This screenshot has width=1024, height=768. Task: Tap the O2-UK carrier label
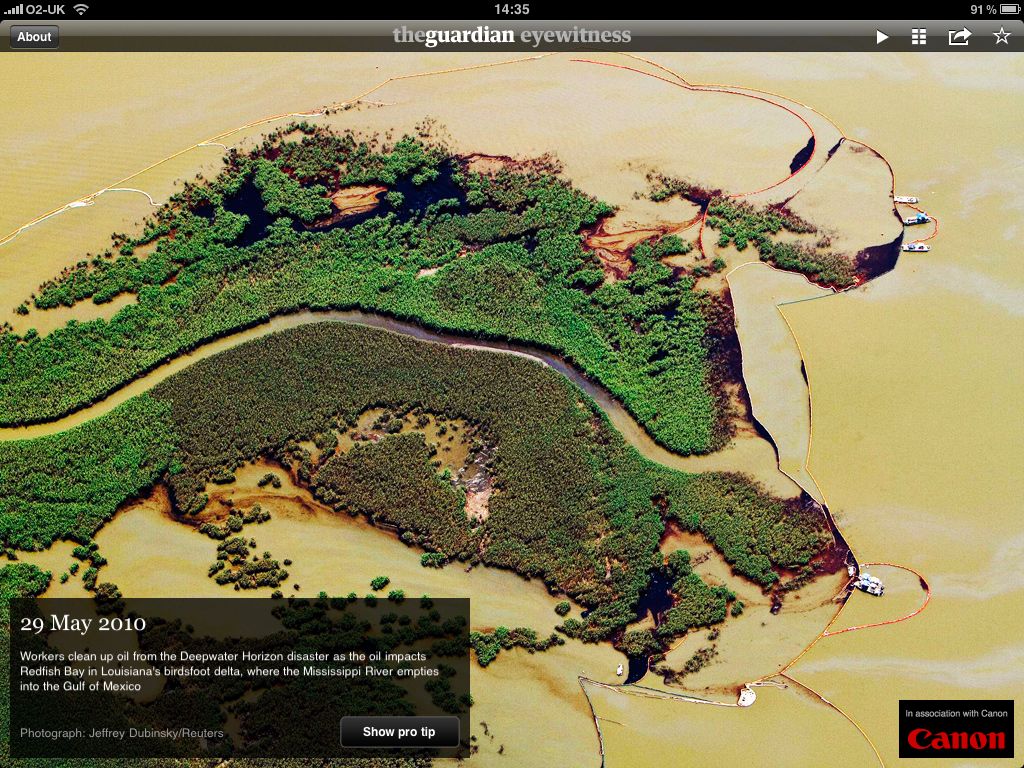point(47,9)
